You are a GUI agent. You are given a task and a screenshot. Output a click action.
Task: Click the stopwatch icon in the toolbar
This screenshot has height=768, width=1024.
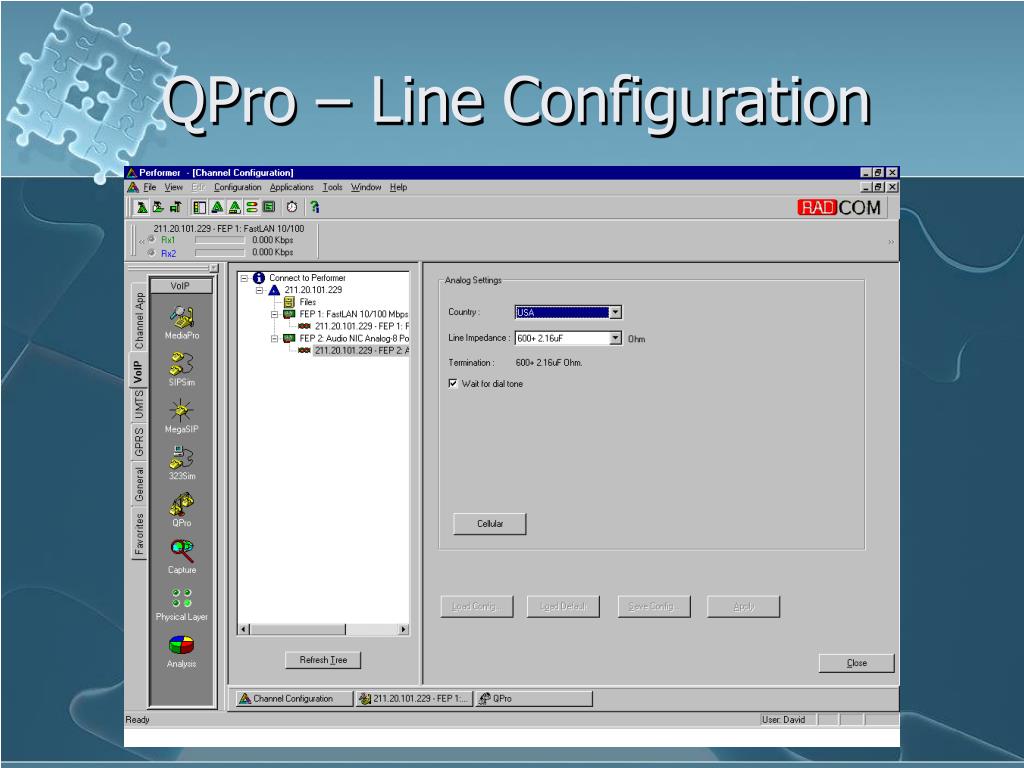tap(292, 207)
